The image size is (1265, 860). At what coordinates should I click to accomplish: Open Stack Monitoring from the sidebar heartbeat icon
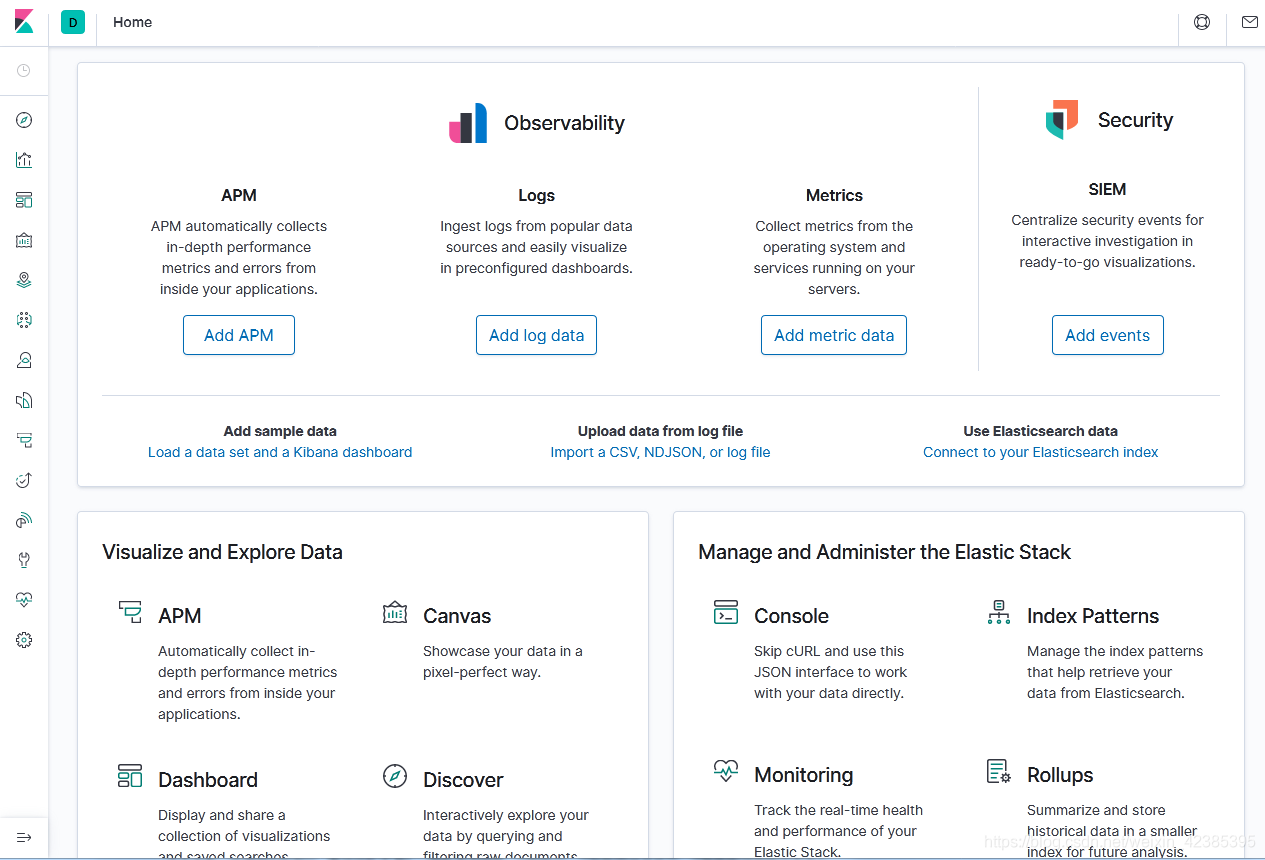(24, 600)
